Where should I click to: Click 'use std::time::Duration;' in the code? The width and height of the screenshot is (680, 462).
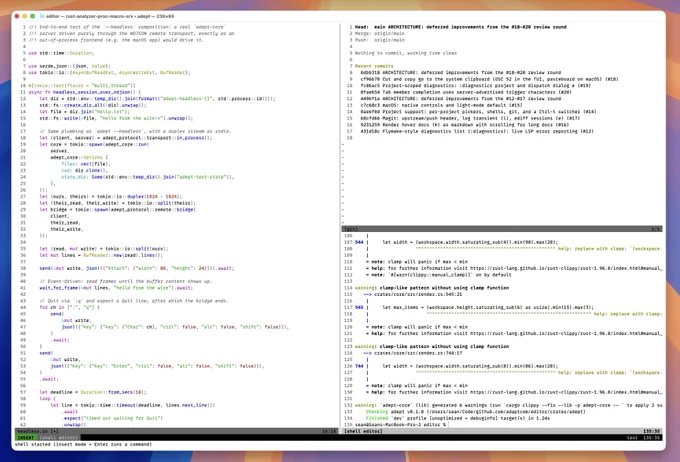(61, 53)
